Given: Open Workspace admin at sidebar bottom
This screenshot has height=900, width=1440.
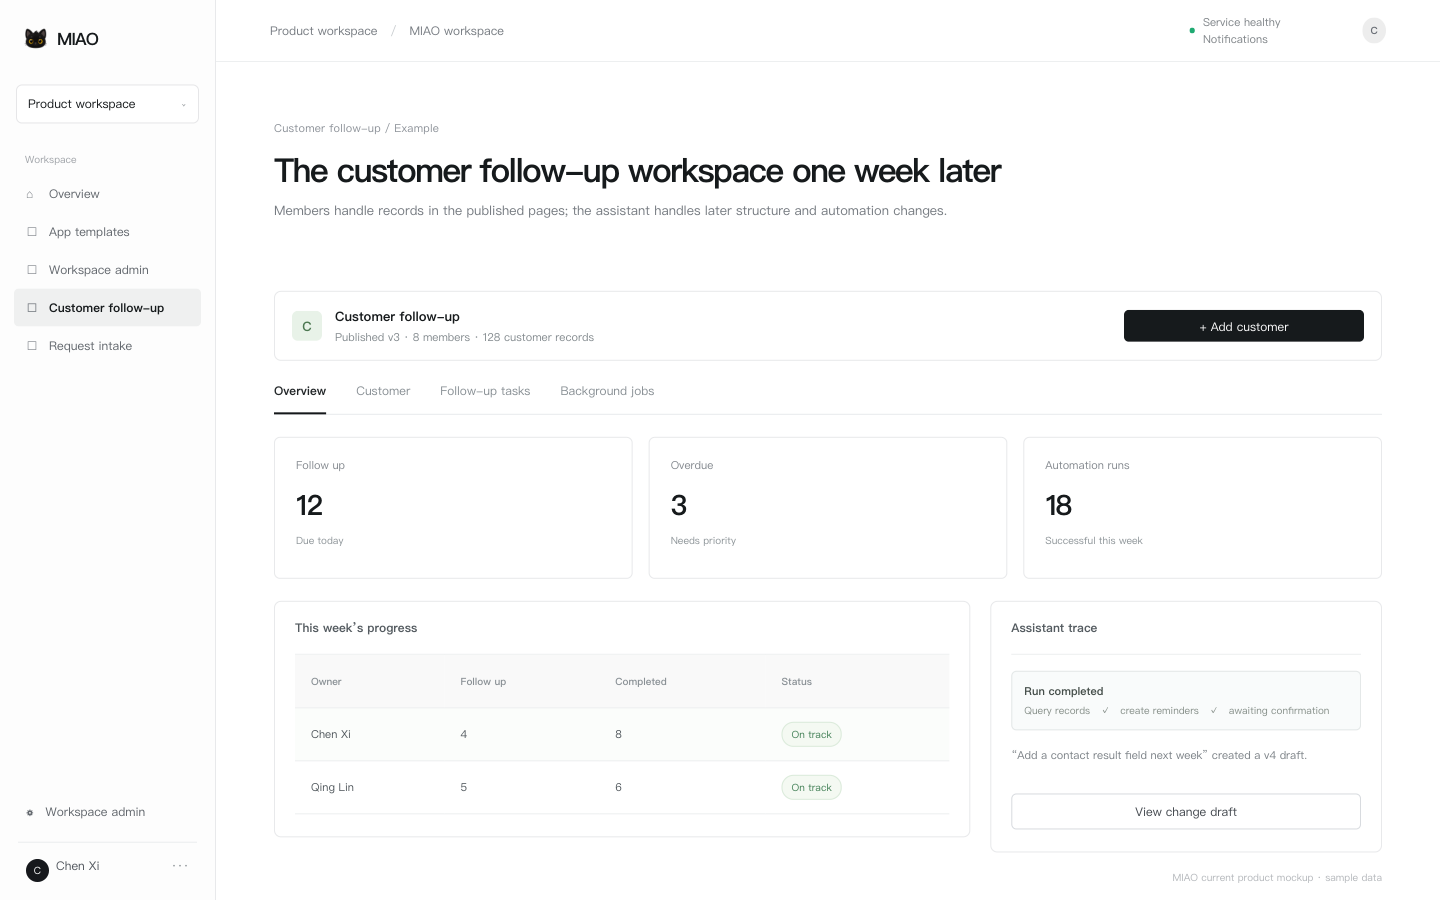Looking at the screenshot, I should coord(95,812).
